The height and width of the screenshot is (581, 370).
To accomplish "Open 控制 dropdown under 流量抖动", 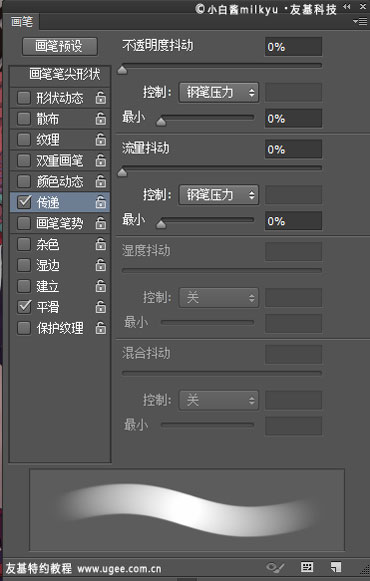I will [x=219, y=195].
